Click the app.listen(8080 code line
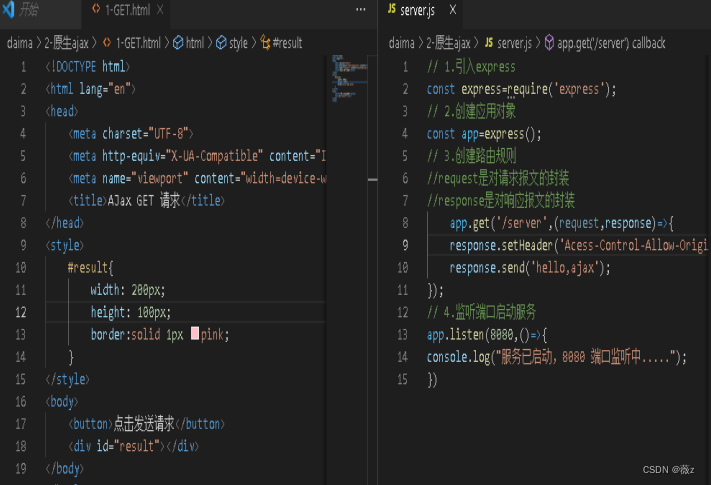The height and width of the screenshot is (485, 711). point(487,335)
